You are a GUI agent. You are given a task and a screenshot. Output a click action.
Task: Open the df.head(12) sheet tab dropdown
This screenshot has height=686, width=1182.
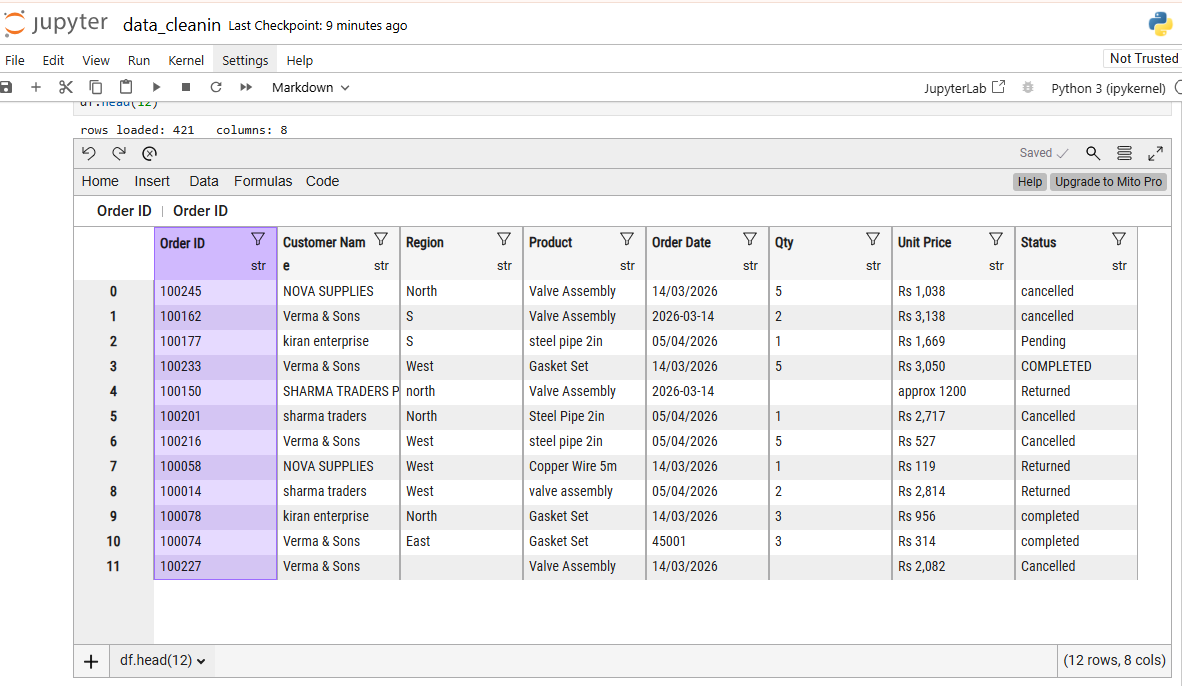(x=162, y=660)
